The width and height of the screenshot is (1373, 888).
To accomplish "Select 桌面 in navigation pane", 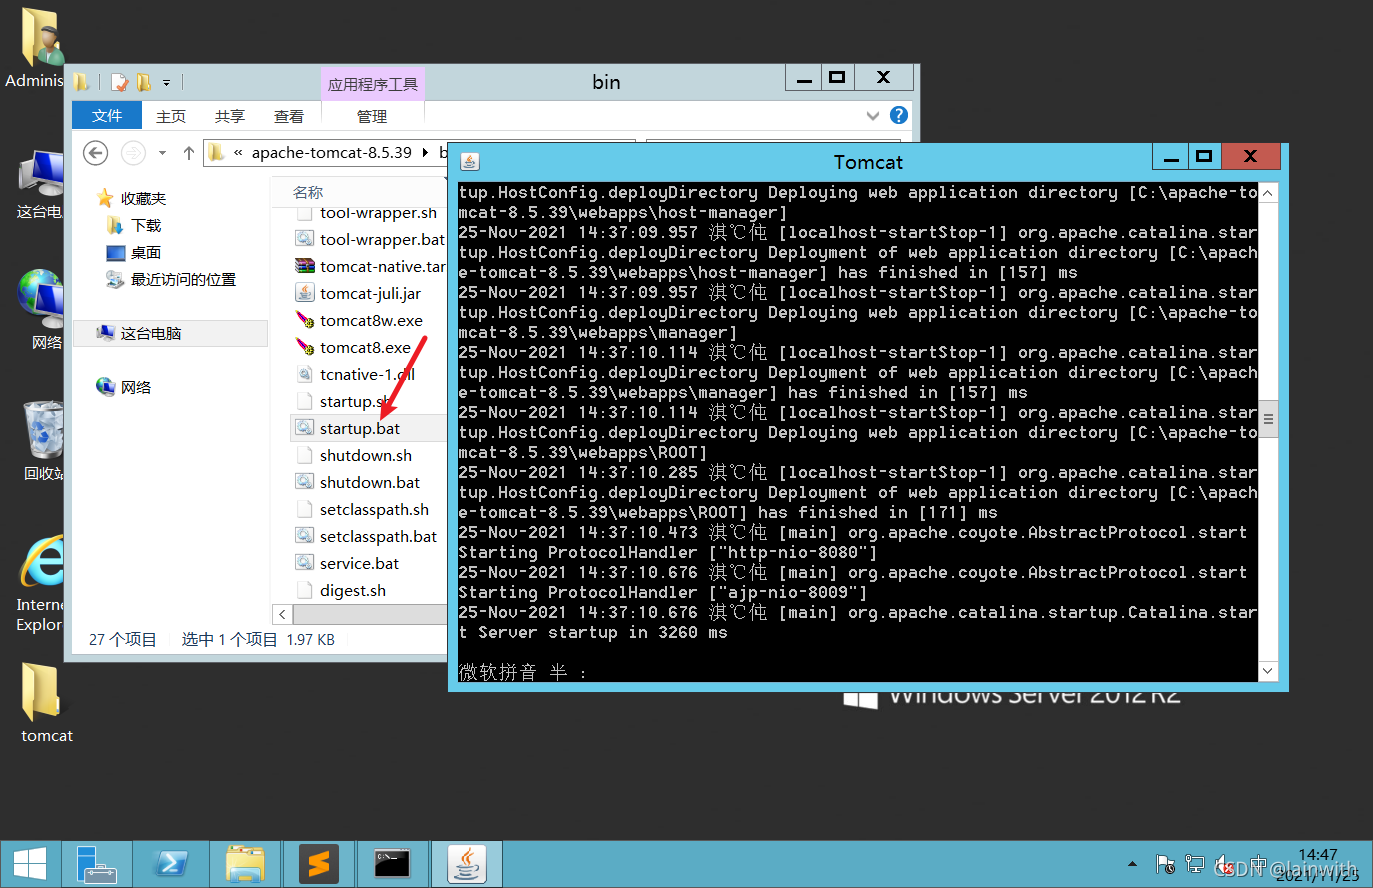I will coord(146,252).
